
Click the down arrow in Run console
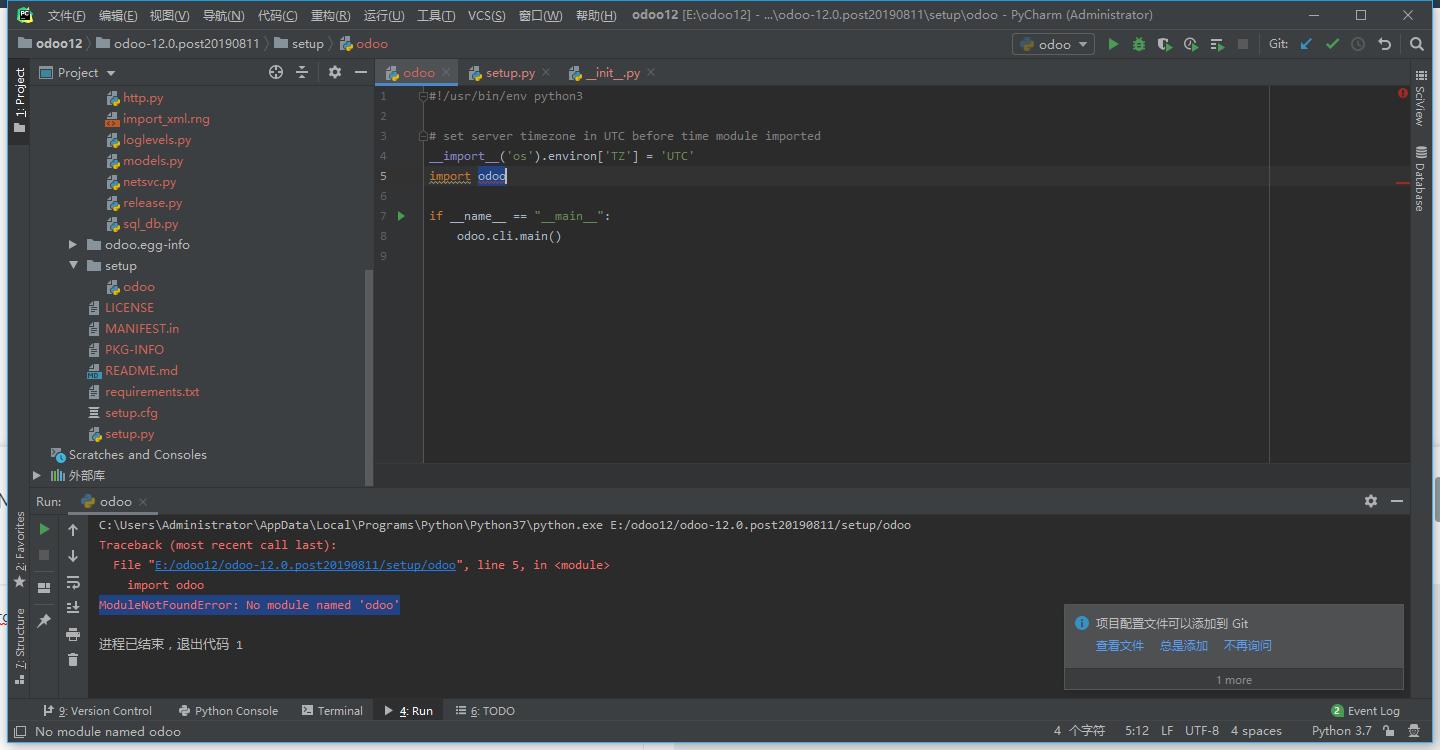point(73,556)
